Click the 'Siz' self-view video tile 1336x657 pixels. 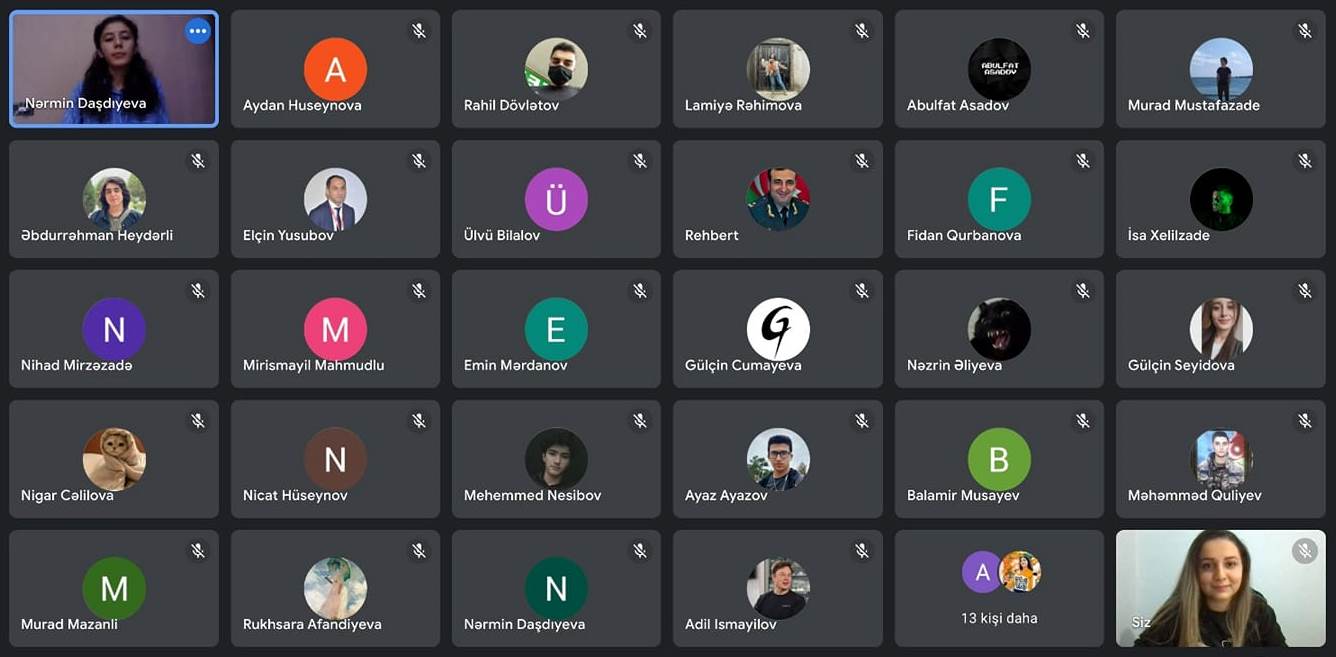tap(1221, 588)
